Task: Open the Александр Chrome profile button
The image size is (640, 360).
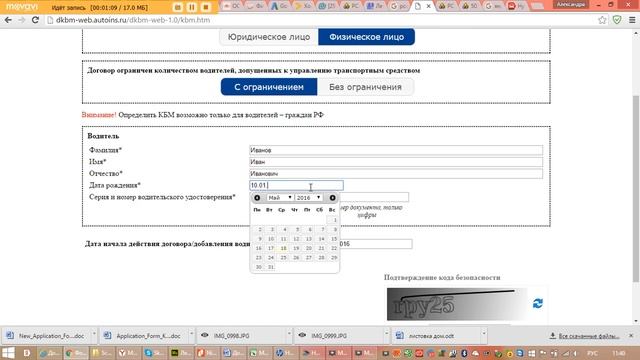Action: (571, 4)
